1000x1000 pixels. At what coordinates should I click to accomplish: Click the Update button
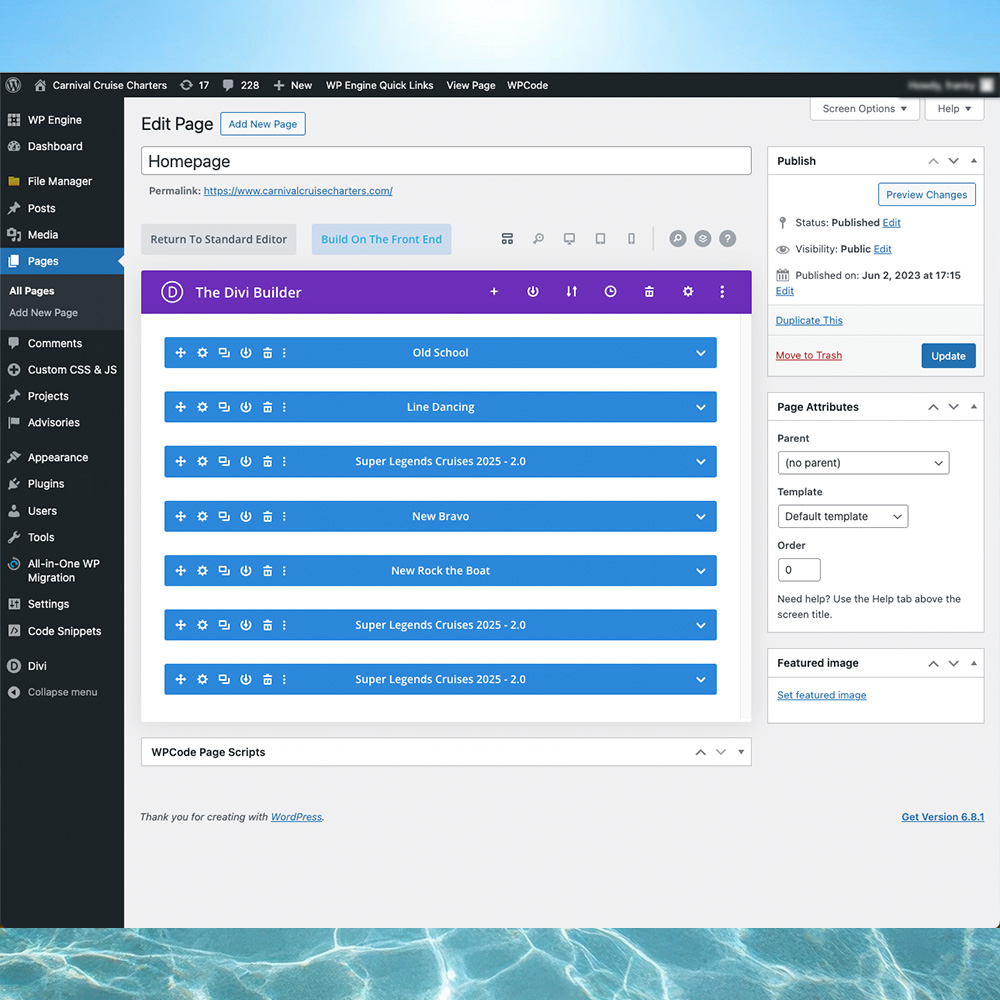948,356
